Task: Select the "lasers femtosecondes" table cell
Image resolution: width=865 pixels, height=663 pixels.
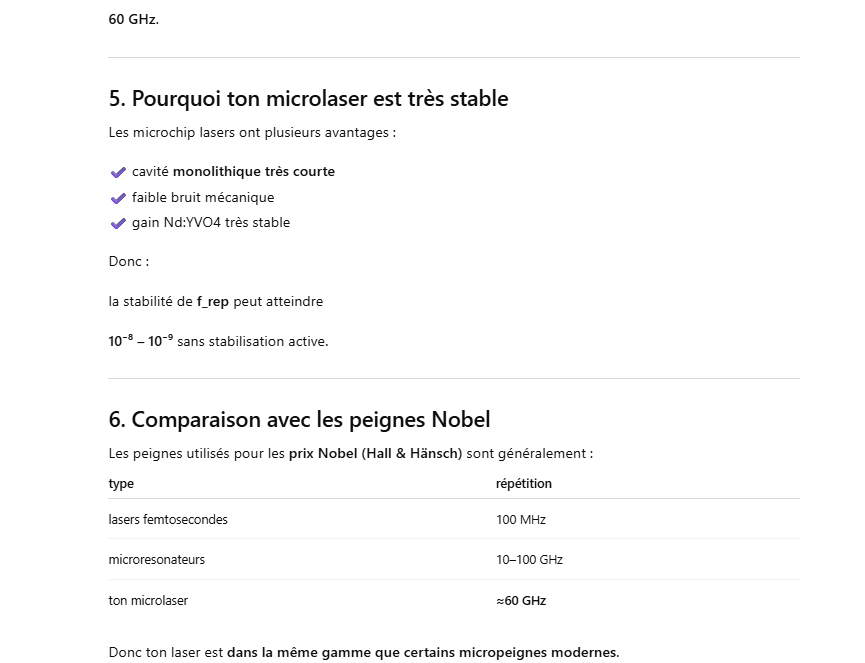Action: click(x=161, y=520)
